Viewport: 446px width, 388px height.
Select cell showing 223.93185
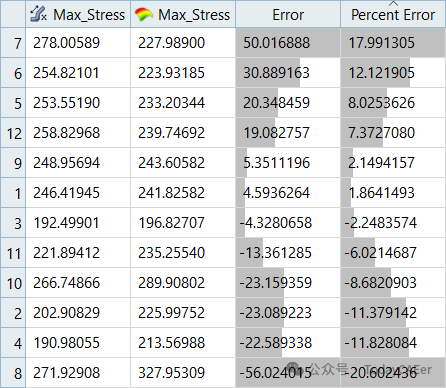pyautogui.click(x=183, y=73)
